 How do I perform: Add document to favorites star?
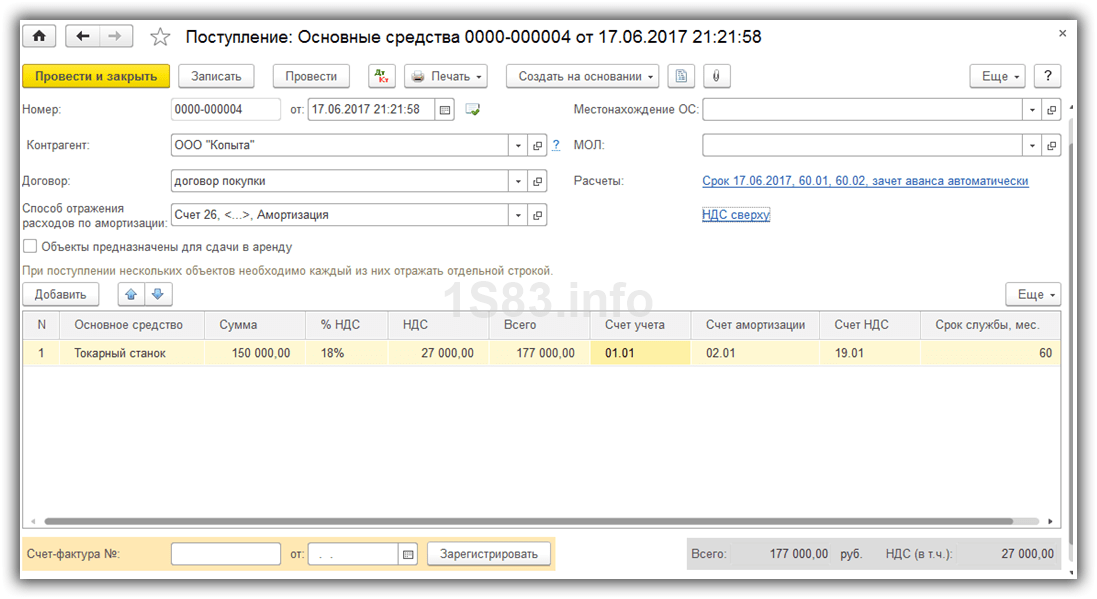(160, 36)
